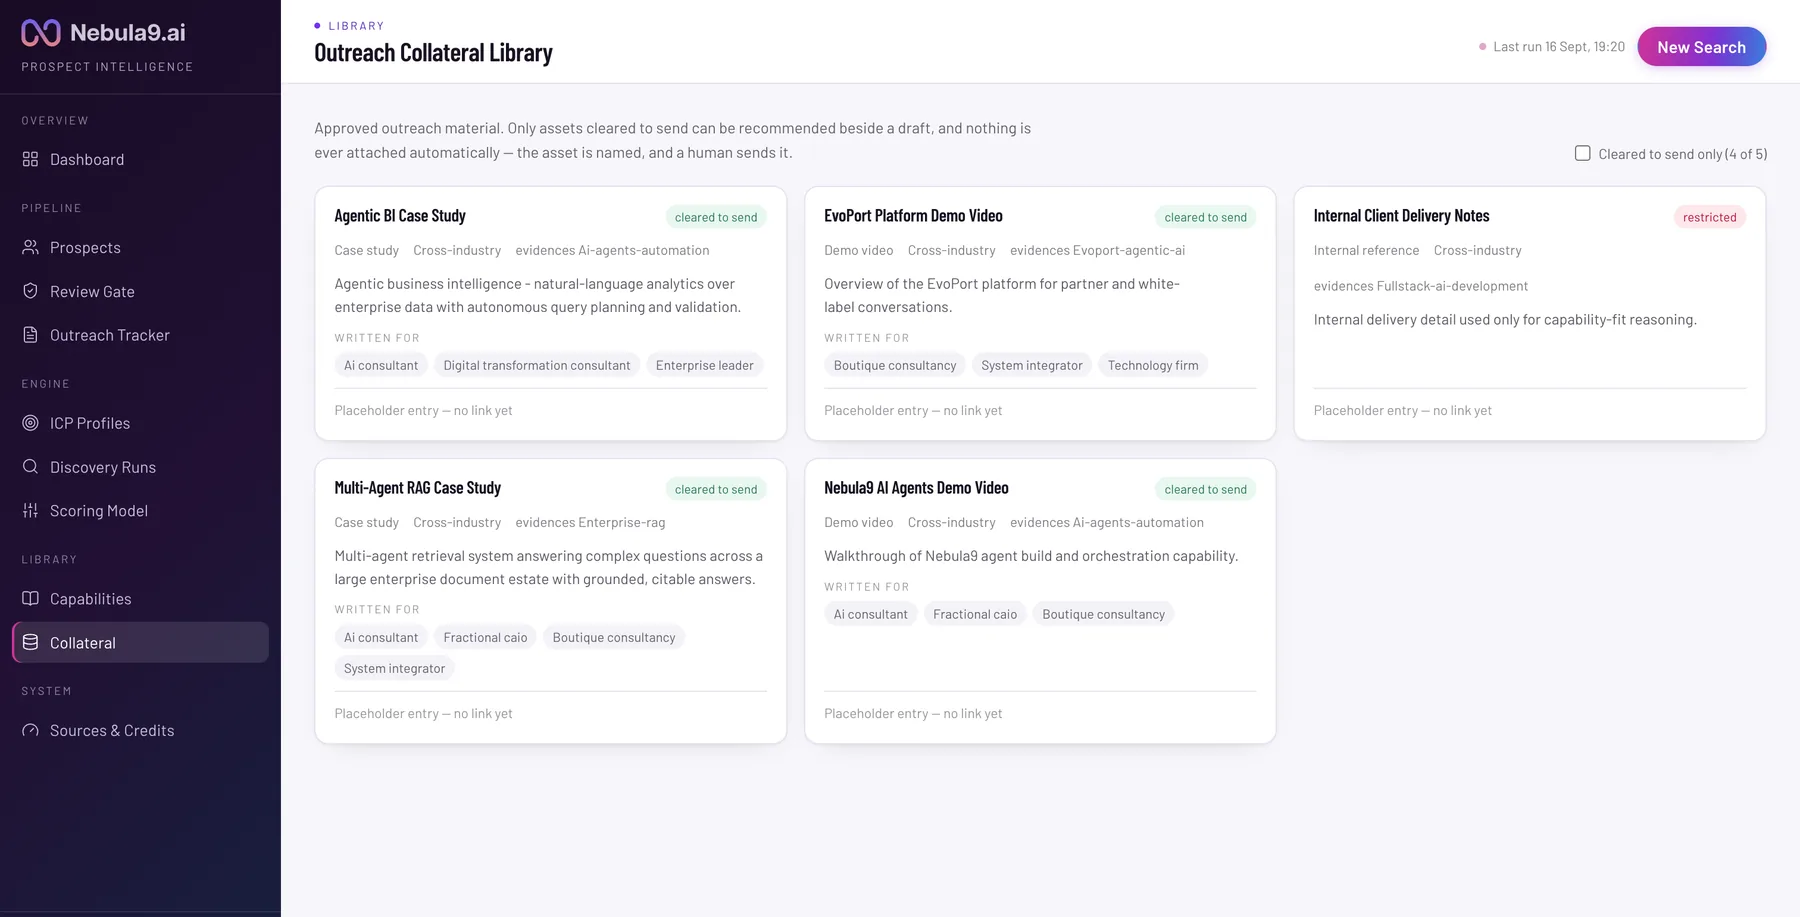Click evidences Evoport-agentic-ai text
The height and width of the screenshot is (917, 1800).
(1097, 250)
